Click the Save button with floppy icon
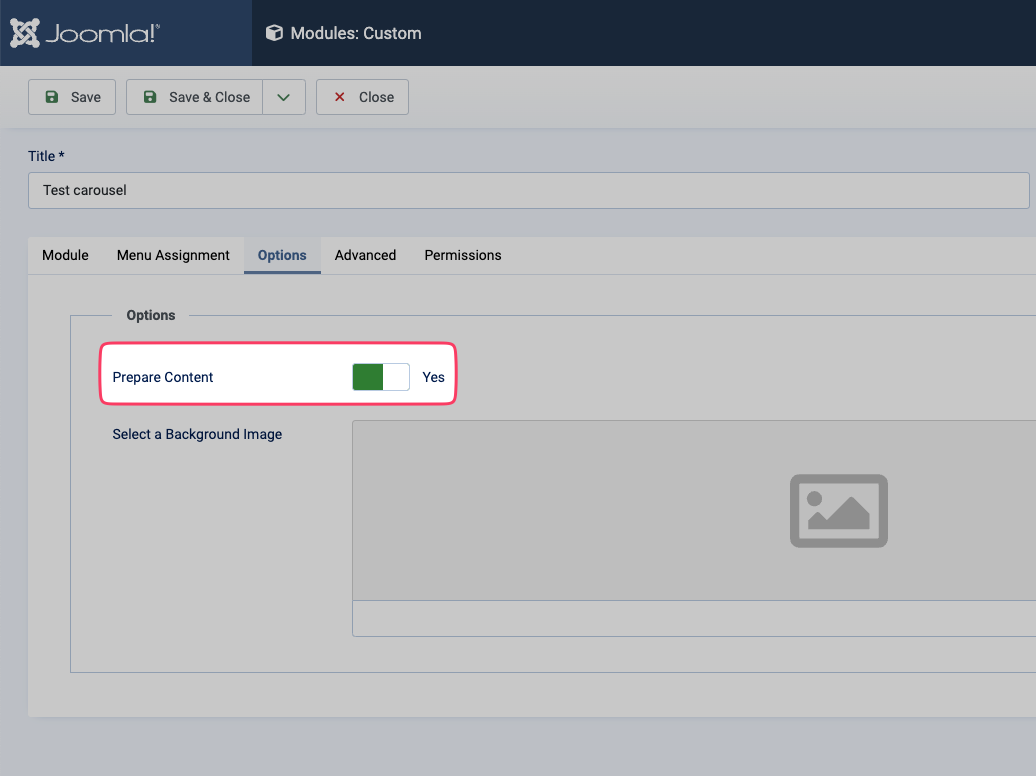 [x=72, y=97]
